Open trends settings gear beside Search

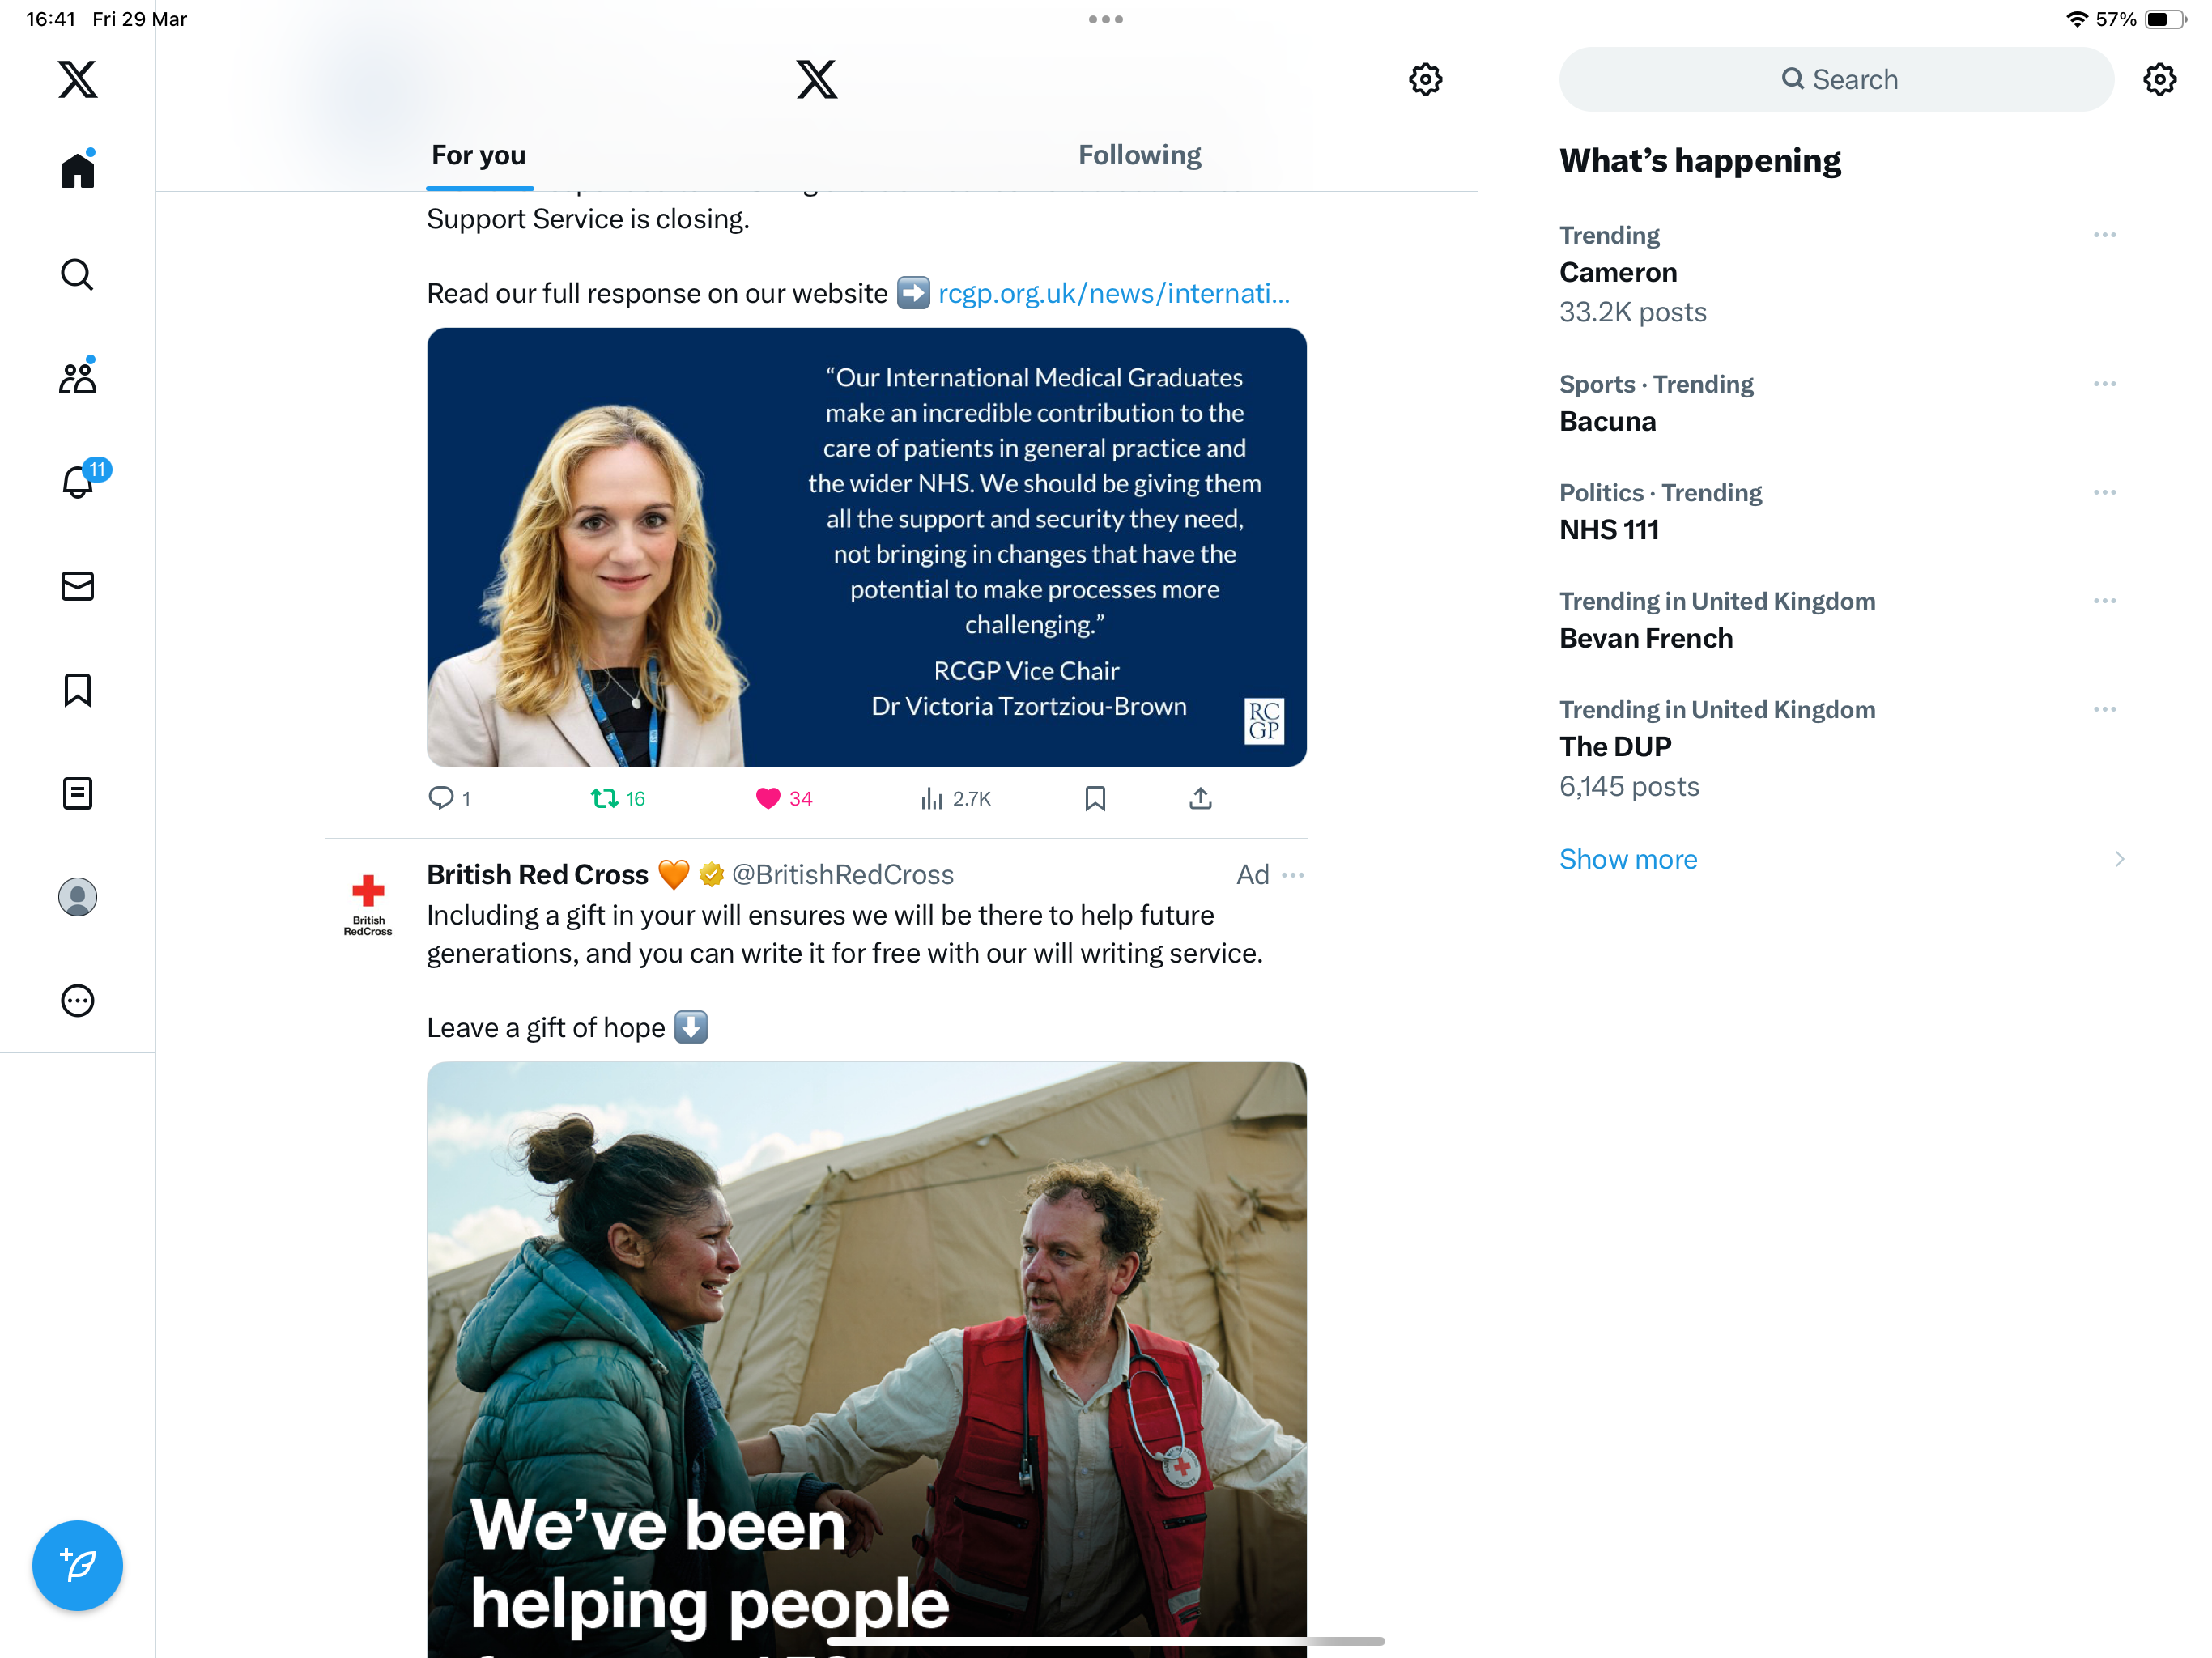(2160, 79)
